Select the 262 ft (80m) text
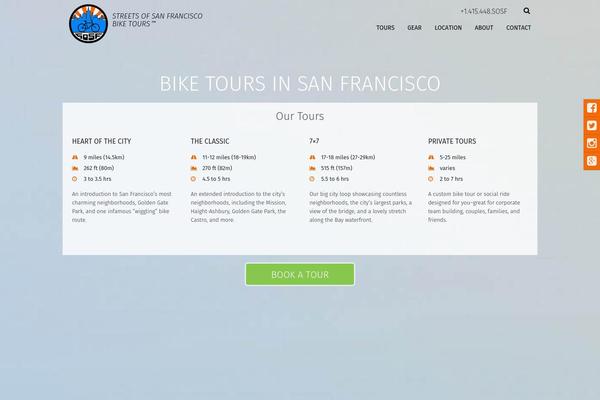Screen dimensions: 600x400 (99, 168)
